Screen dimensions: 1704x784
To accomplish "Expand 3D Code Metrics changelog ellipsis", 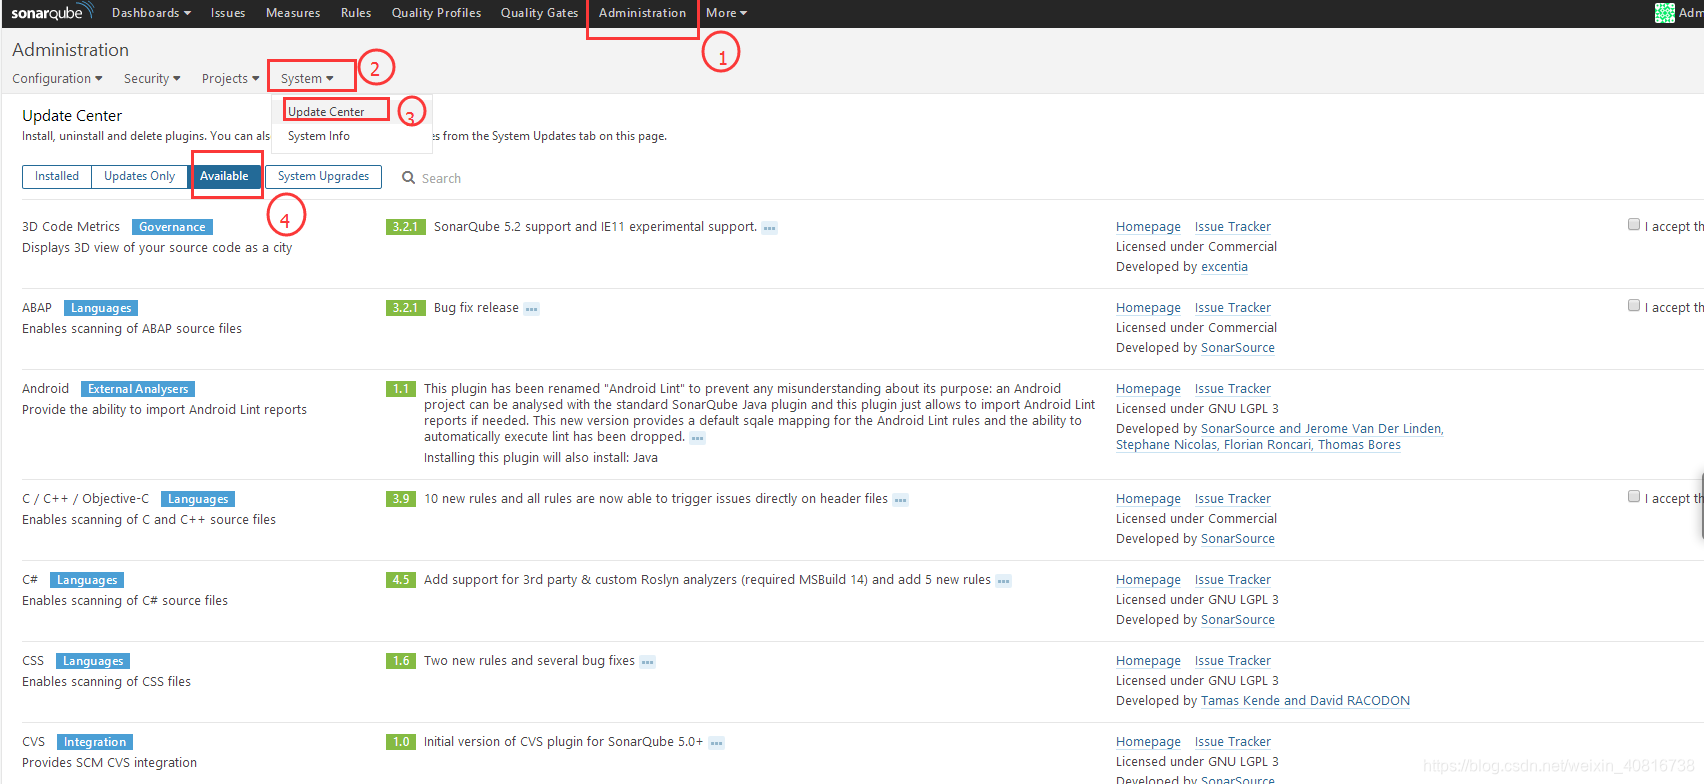I will coord(769,228).
